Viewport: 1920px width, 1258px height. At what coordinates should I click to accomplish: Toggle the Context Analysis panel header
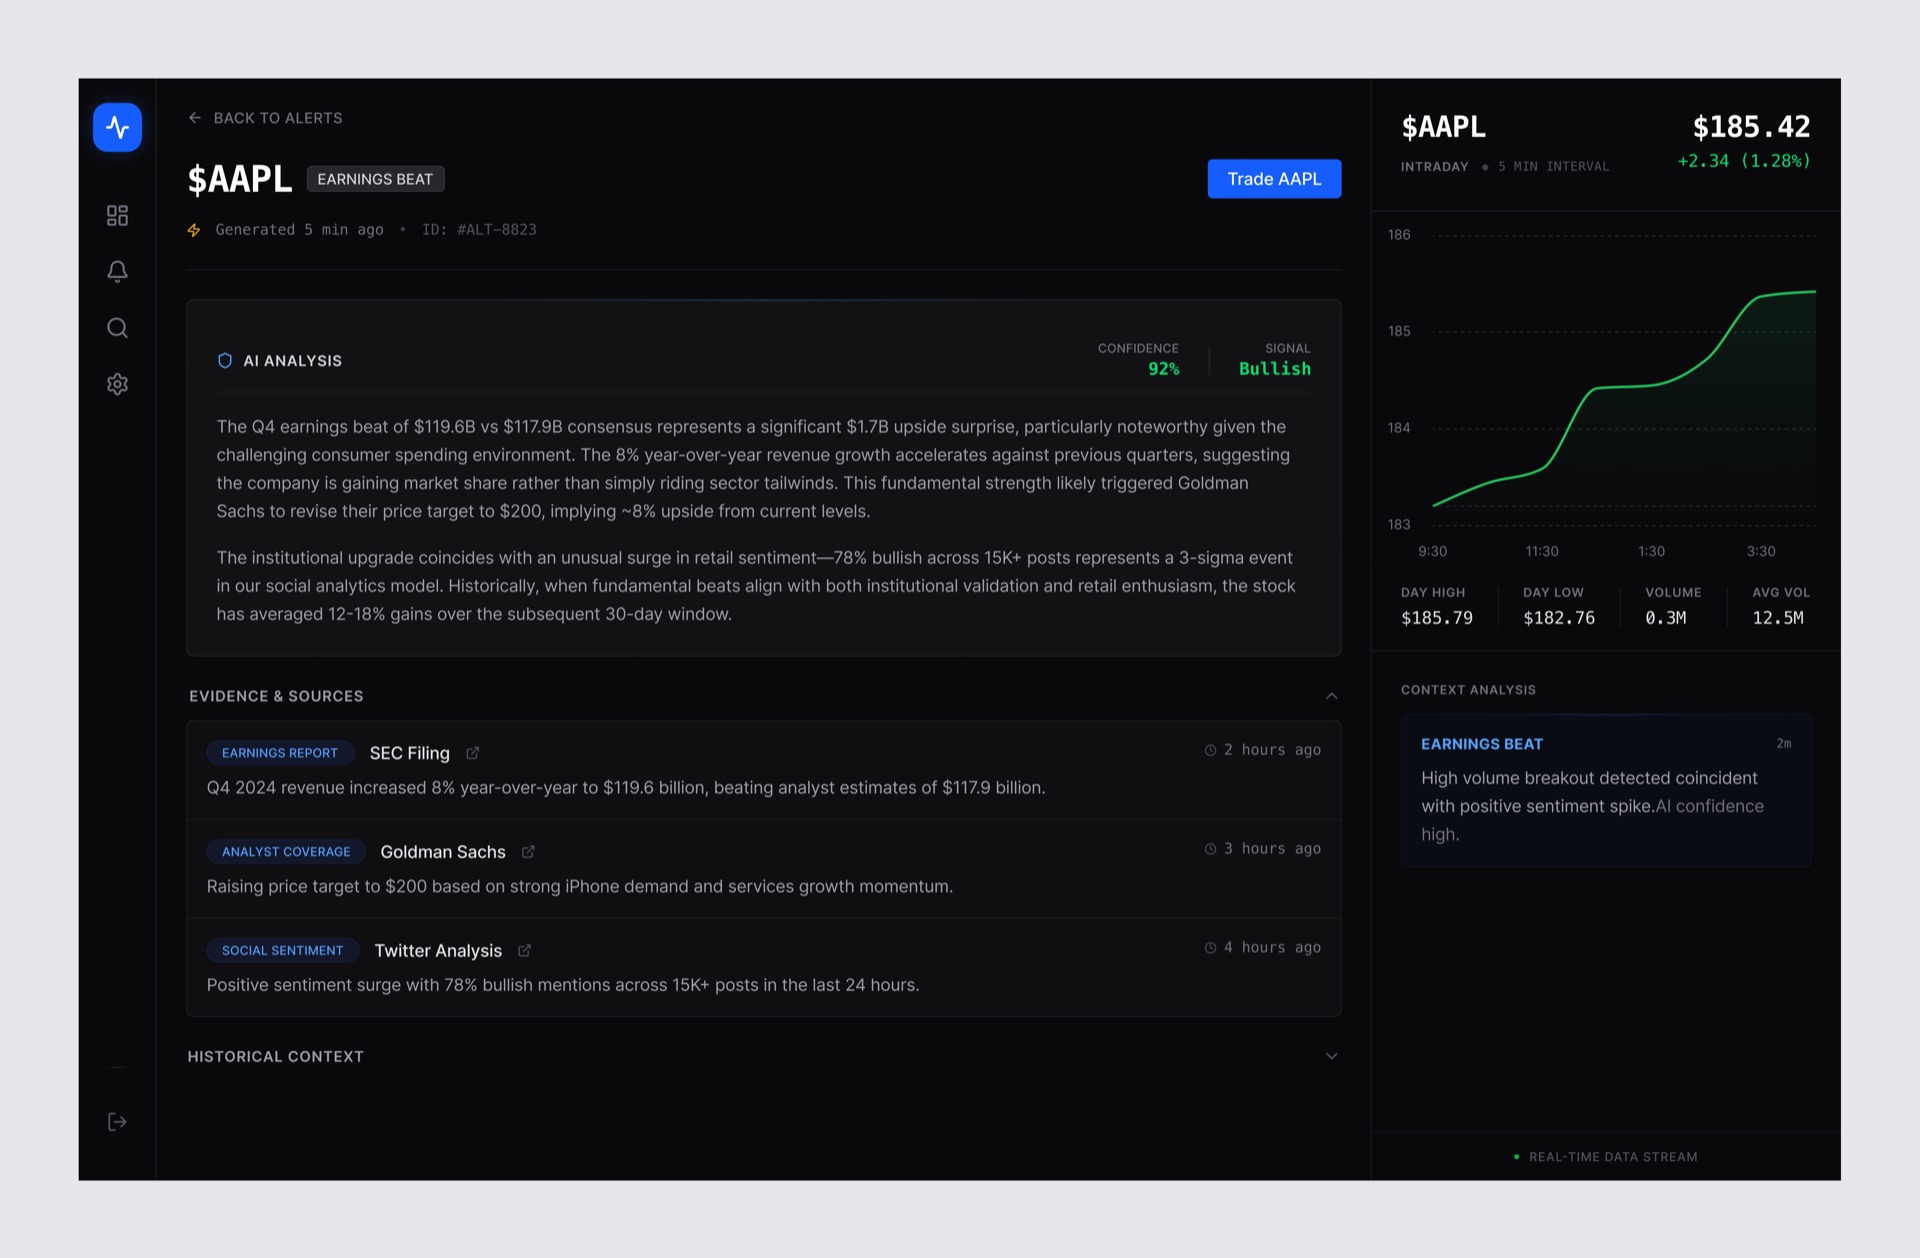pyautogui.click(x=1468, y=689)
